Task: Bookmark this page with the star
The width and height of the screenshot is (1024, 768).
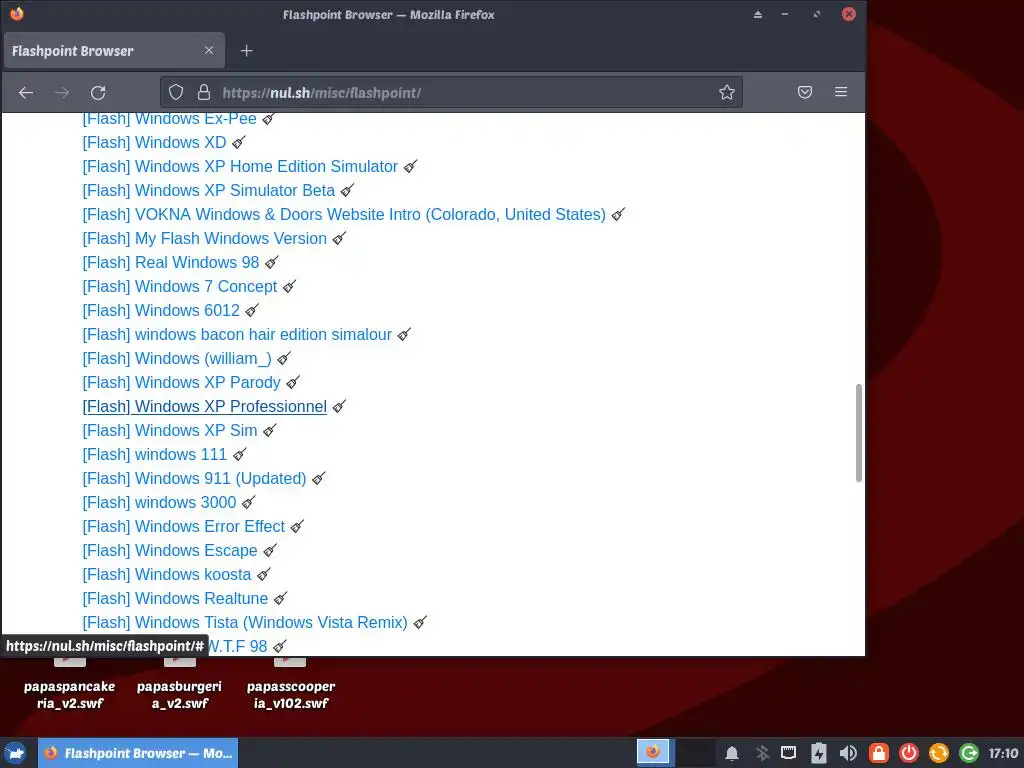Action: tap(727, 92)
